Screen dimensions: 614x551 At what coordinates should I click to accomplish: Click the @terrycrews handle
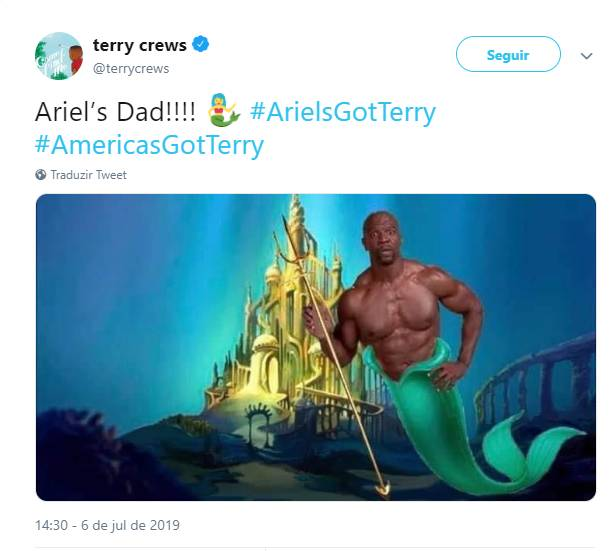point(131,69)
